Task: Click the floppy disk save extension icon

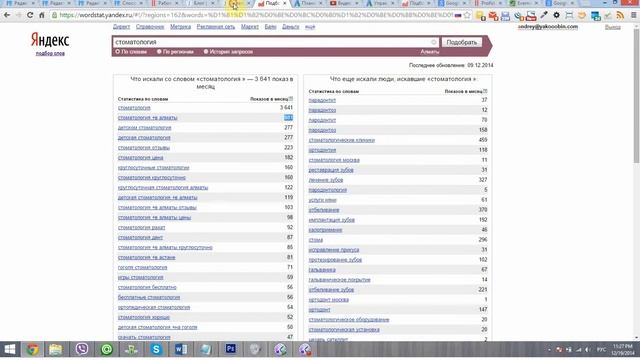Action: pyautogui.click(x=505, y=16)
